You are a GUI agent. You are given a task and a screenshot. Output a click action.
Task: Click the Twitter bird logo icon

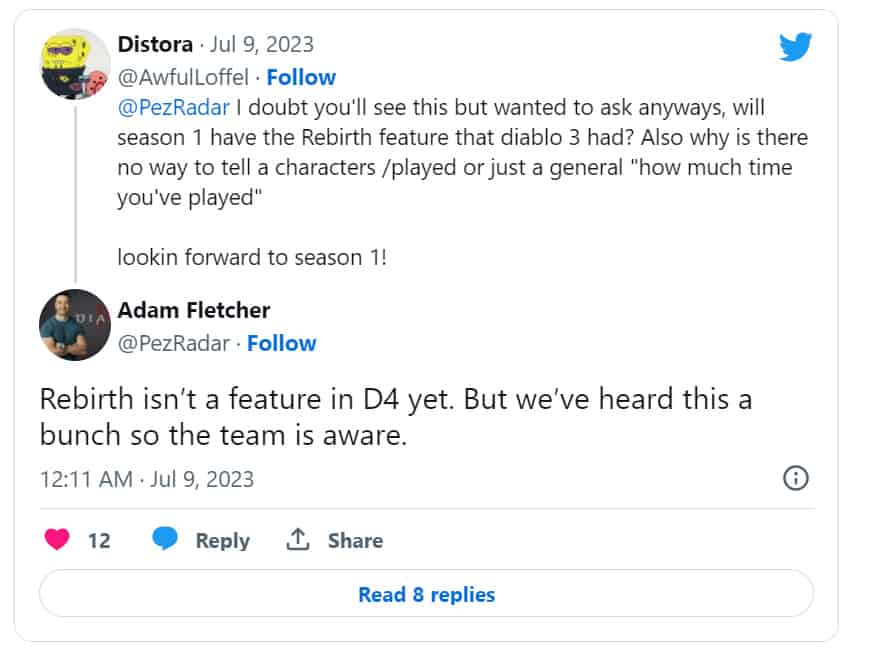click(x=795, y=45)
